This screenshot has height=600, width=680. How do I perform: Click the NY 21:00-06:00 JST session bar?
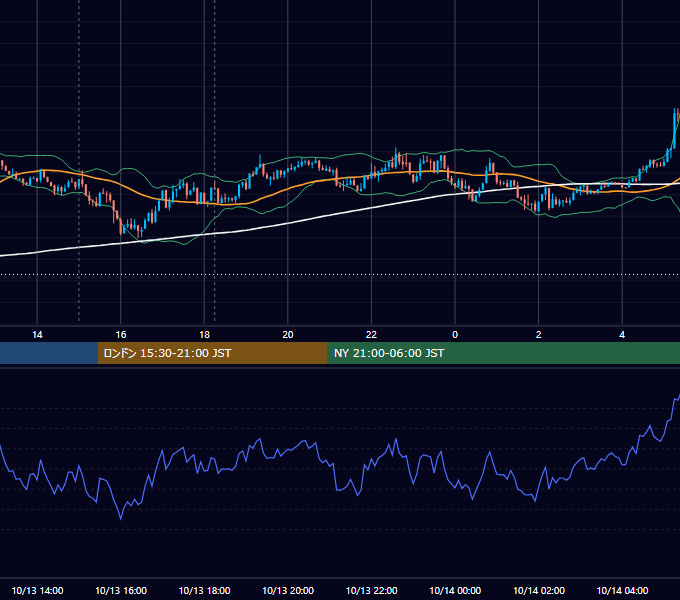tap(503, 353)
